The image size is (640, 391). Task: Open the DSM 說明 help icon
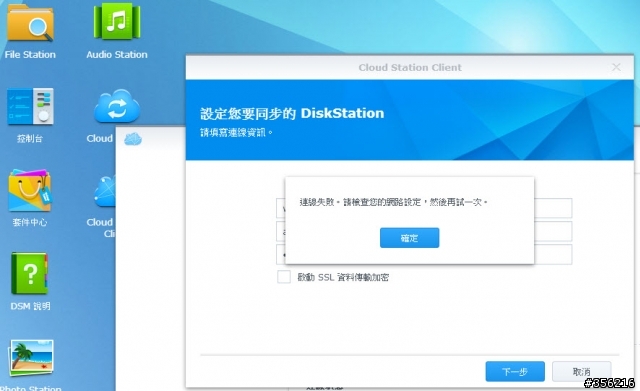[x=29, y=273]
